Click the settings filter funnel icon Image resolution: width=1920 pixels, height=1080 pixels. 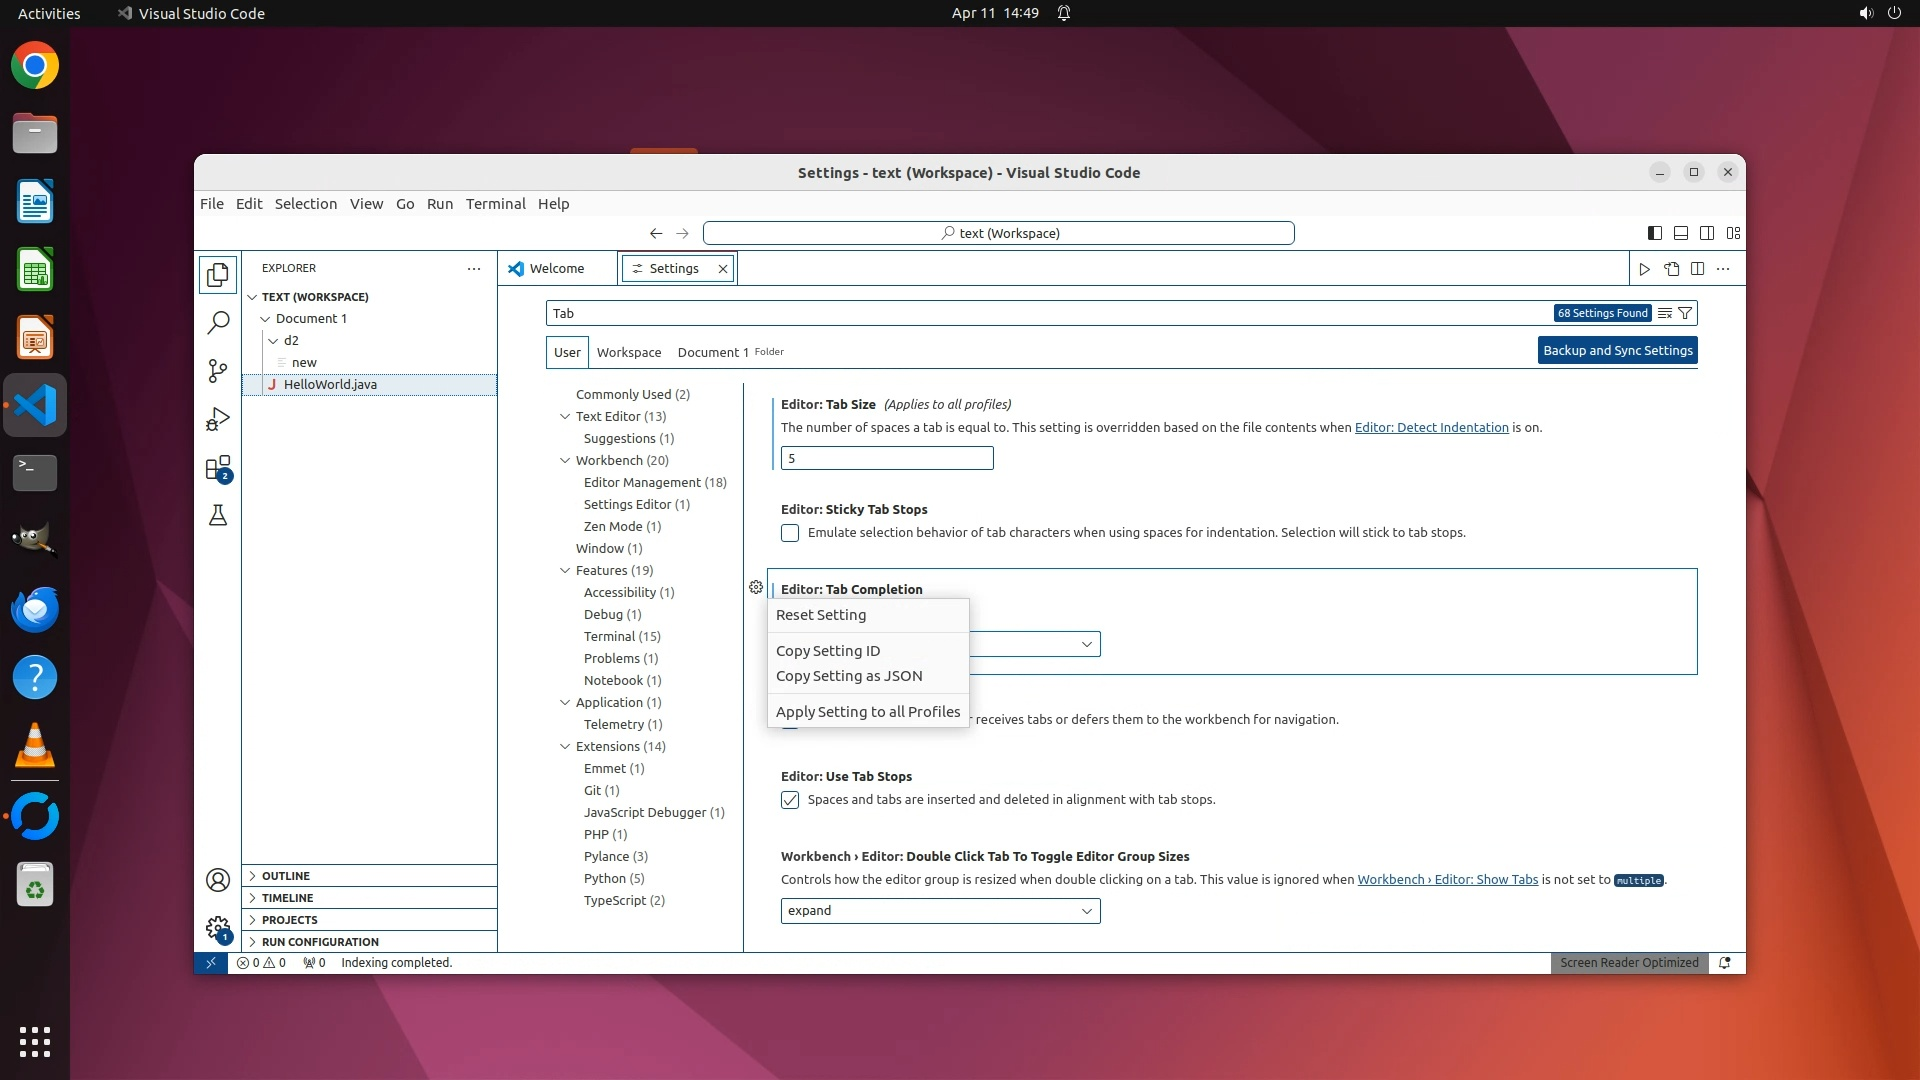coord(1685,313)
